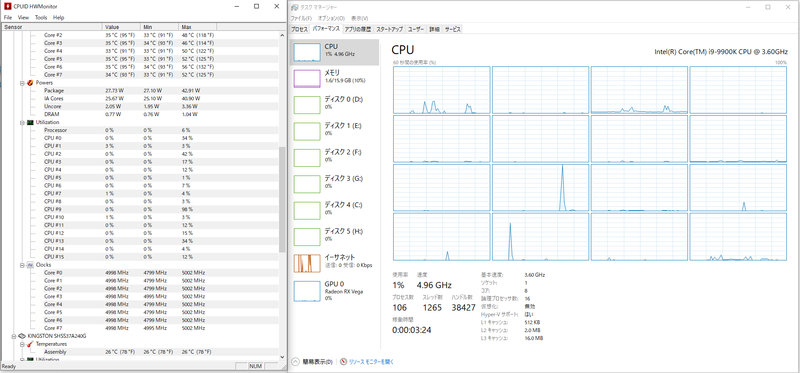Open the Tools menu in HWMonitor

pyautogui.click(x=41, y=17)
